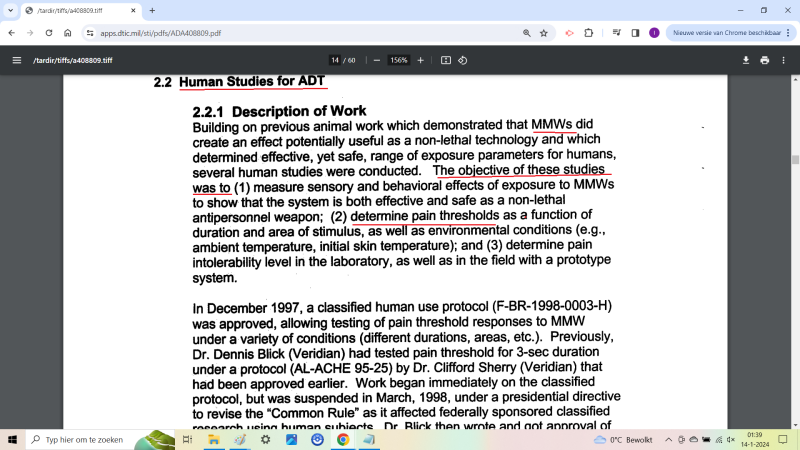Click the red extension icon in toolbar
800x450 pixels.
[569, 33]
